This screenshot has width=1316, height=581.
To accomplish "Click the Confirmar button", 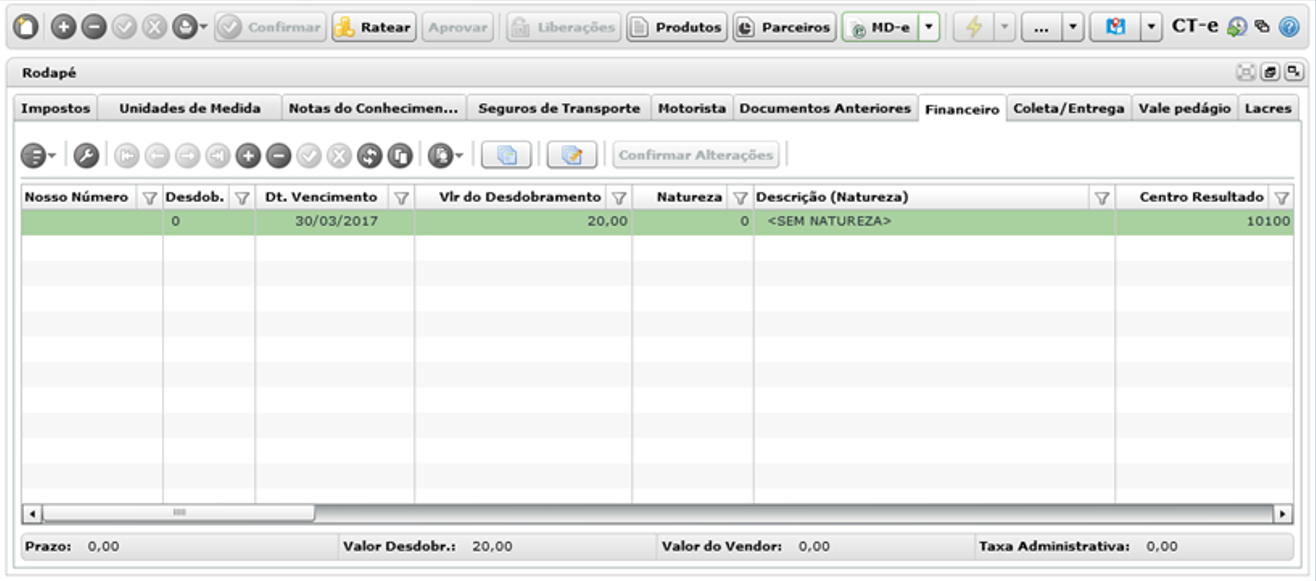I will click(270, 28).
